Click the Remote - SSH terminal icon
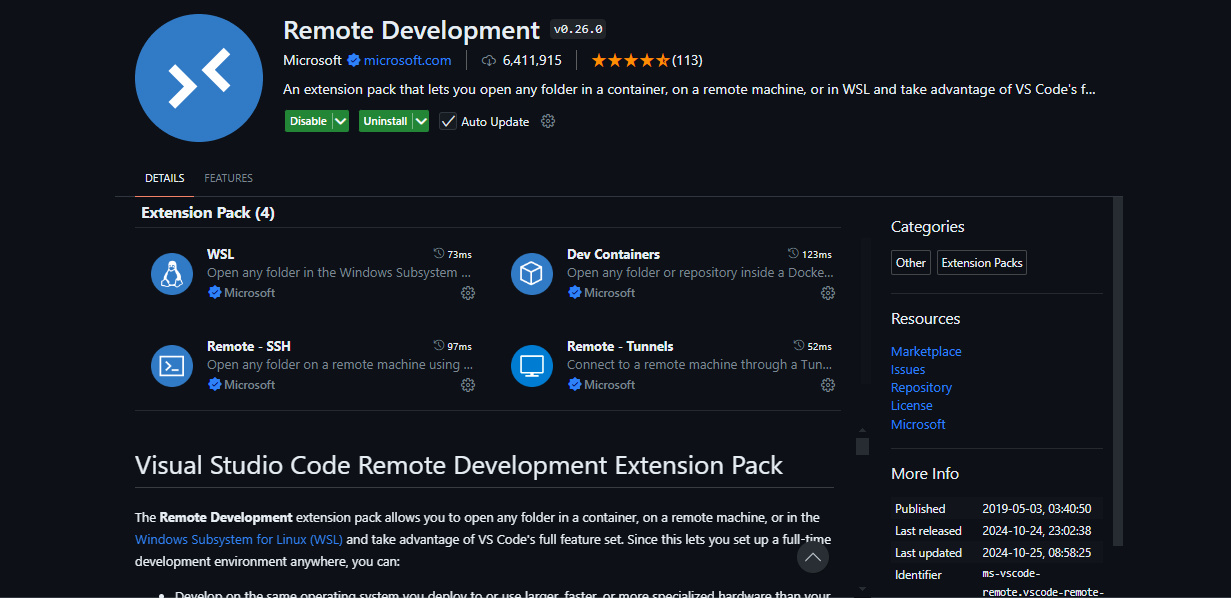This screenshot has height=598, width=1231. pos(172,365)
